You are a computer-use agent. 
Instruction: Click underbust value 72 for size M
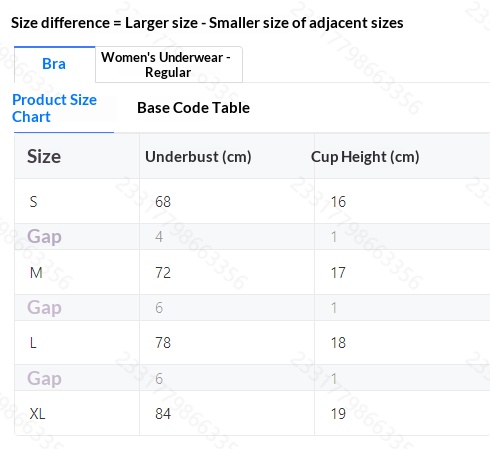pyautogui.click(x=163, y=273)
